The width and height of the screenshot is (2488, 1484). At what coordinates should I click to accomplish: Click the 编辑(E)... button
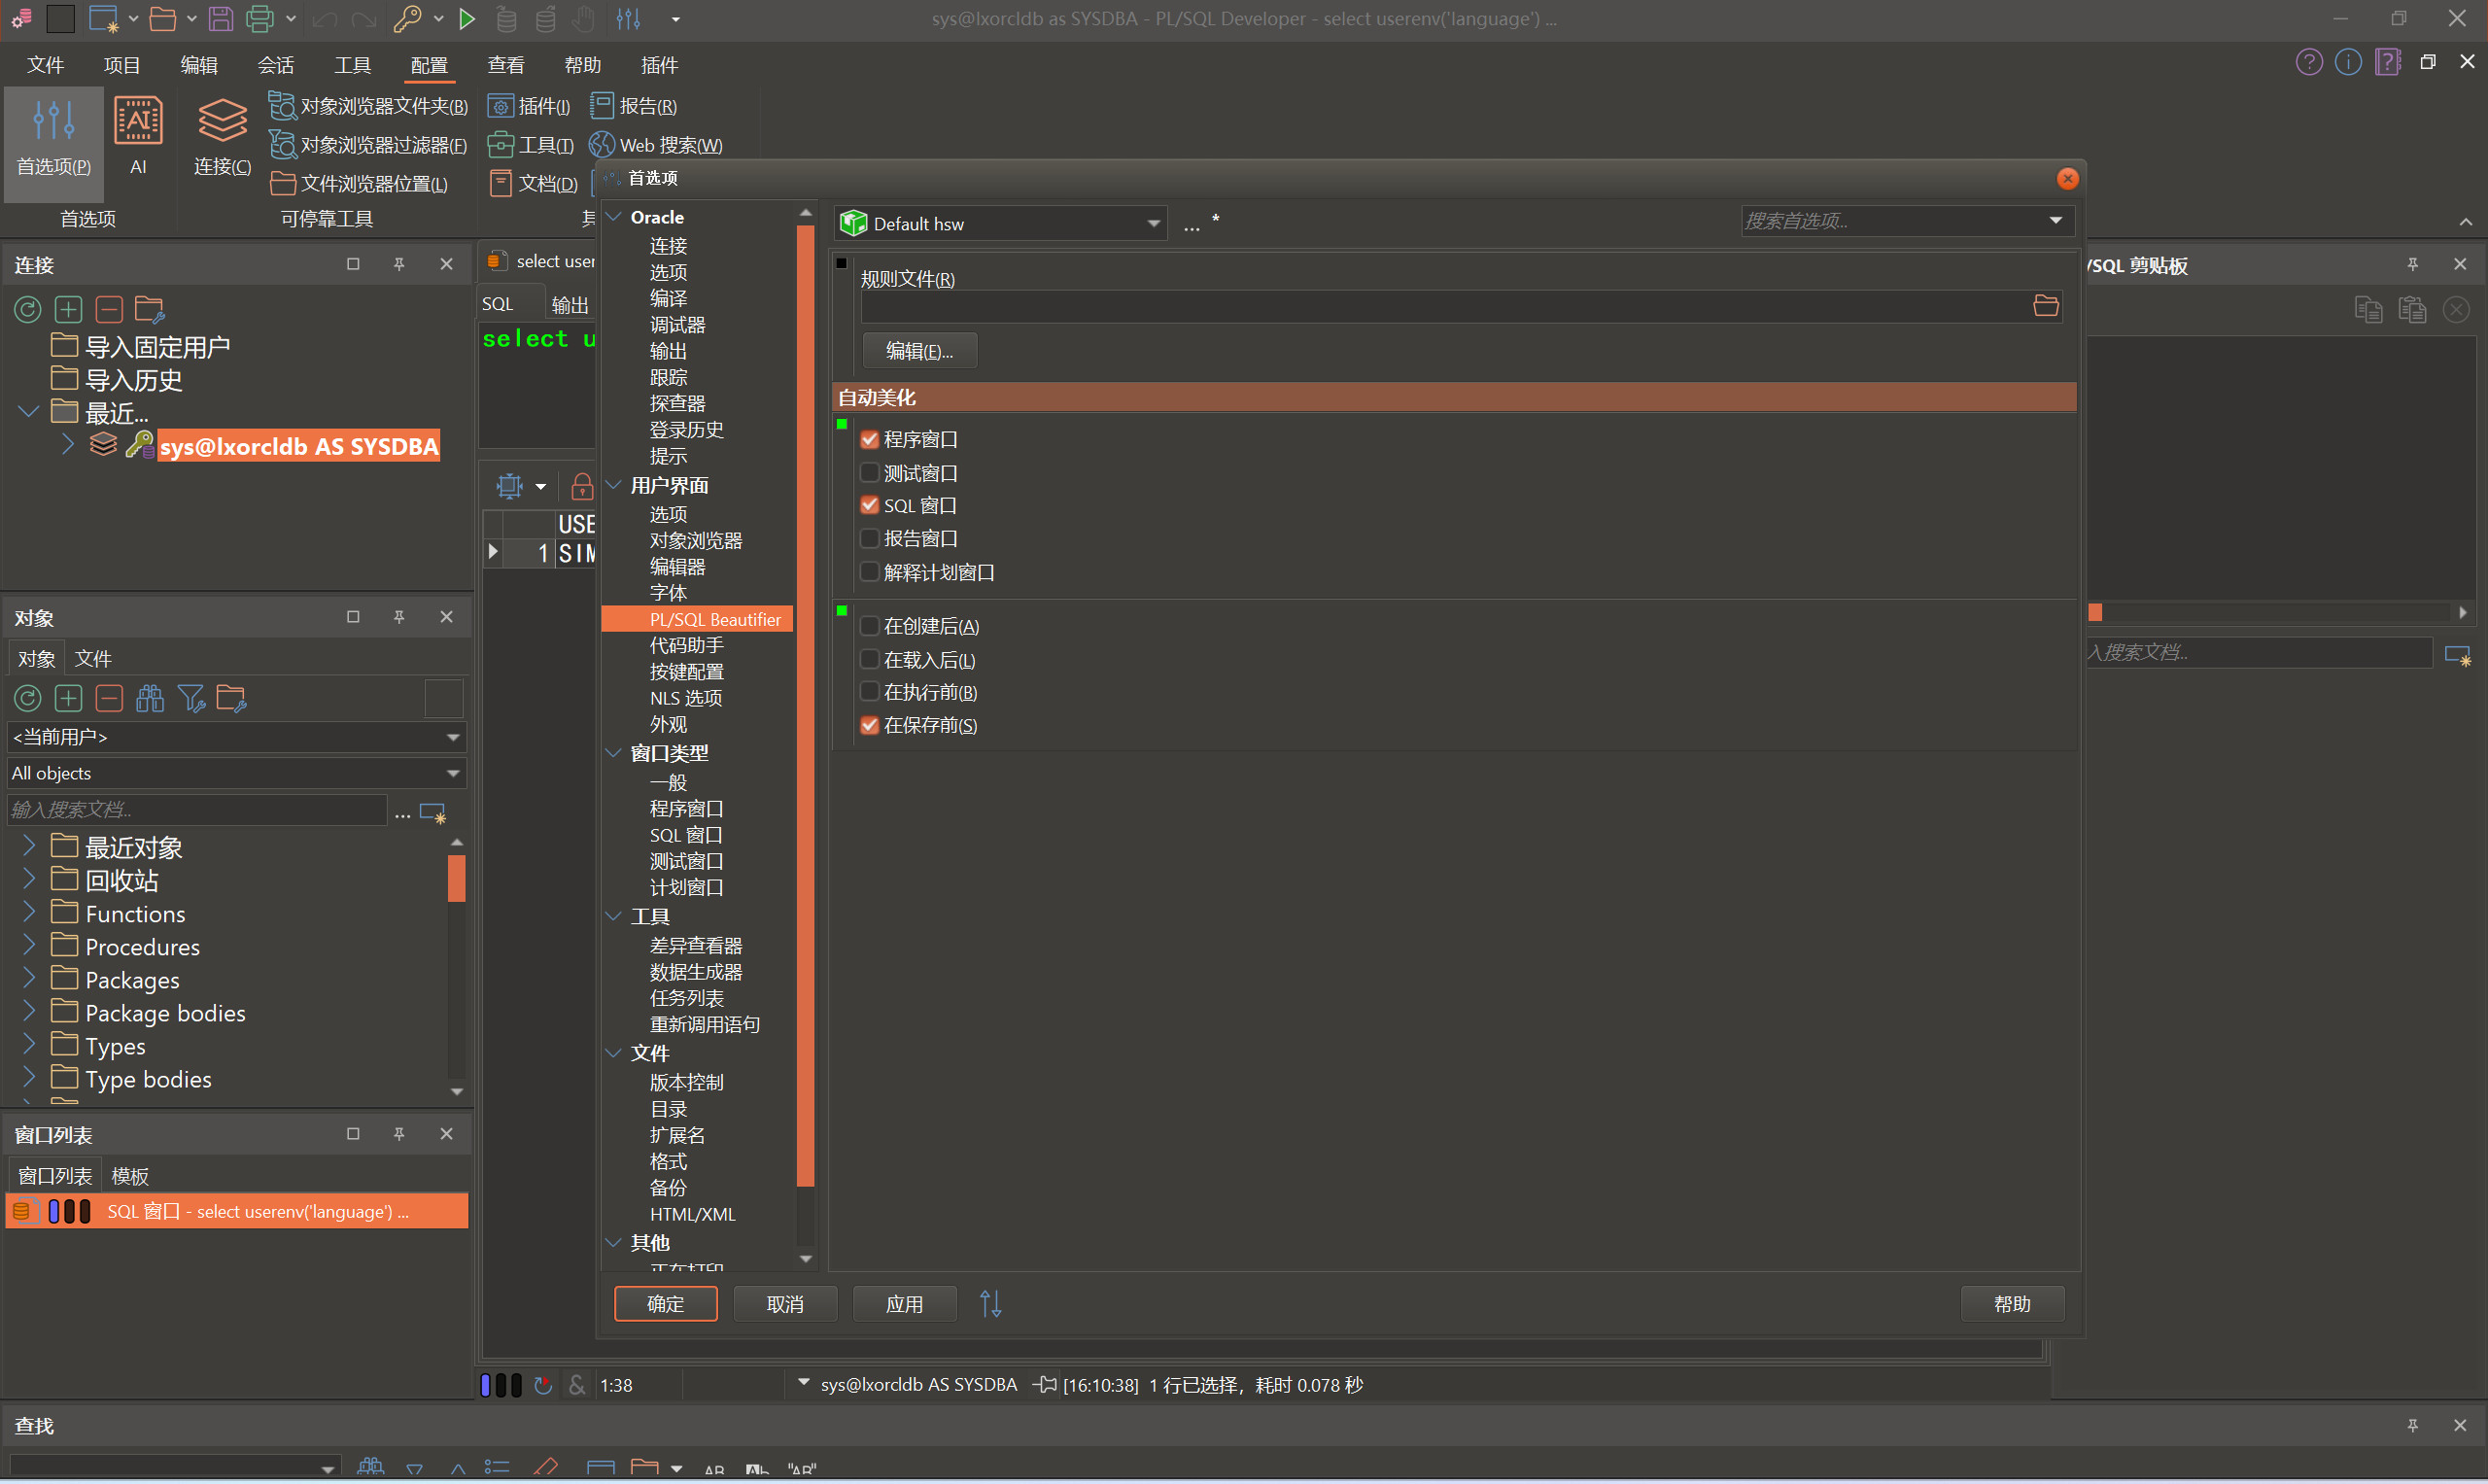pos(919,351)
